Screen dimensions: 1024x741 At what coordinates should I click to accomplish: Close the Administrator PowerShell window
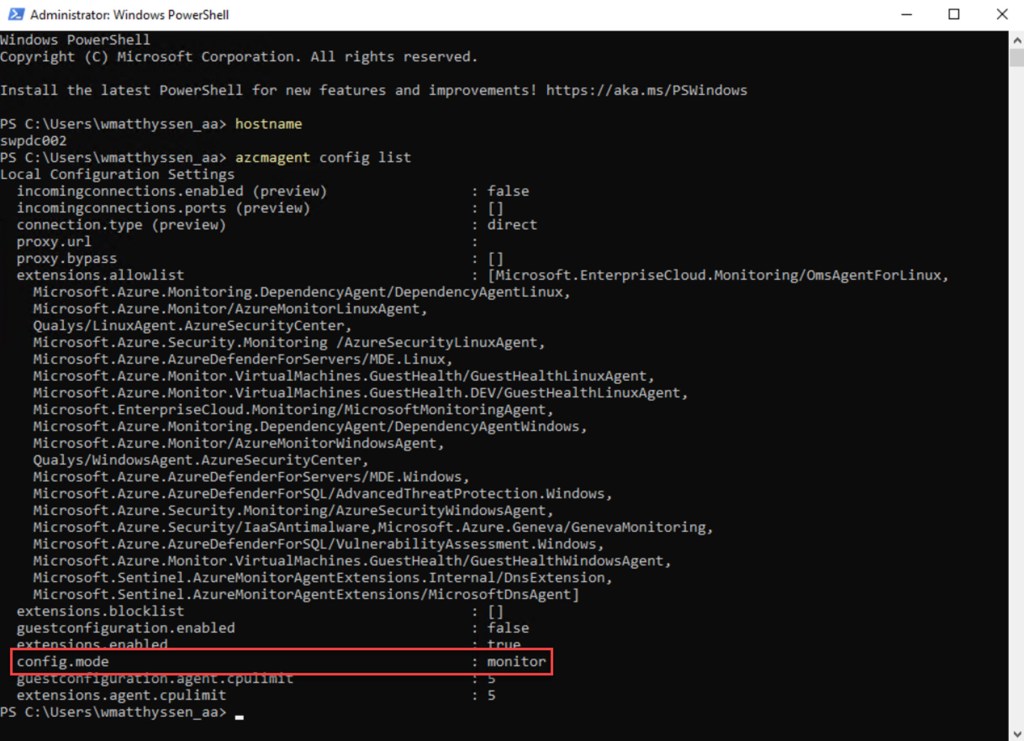click(x=999, y=15)
